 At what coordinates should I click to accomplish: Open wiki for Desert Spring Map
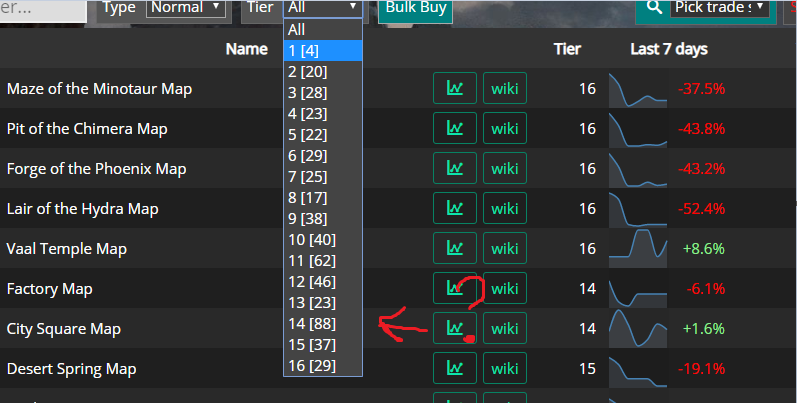click(505, 368)
